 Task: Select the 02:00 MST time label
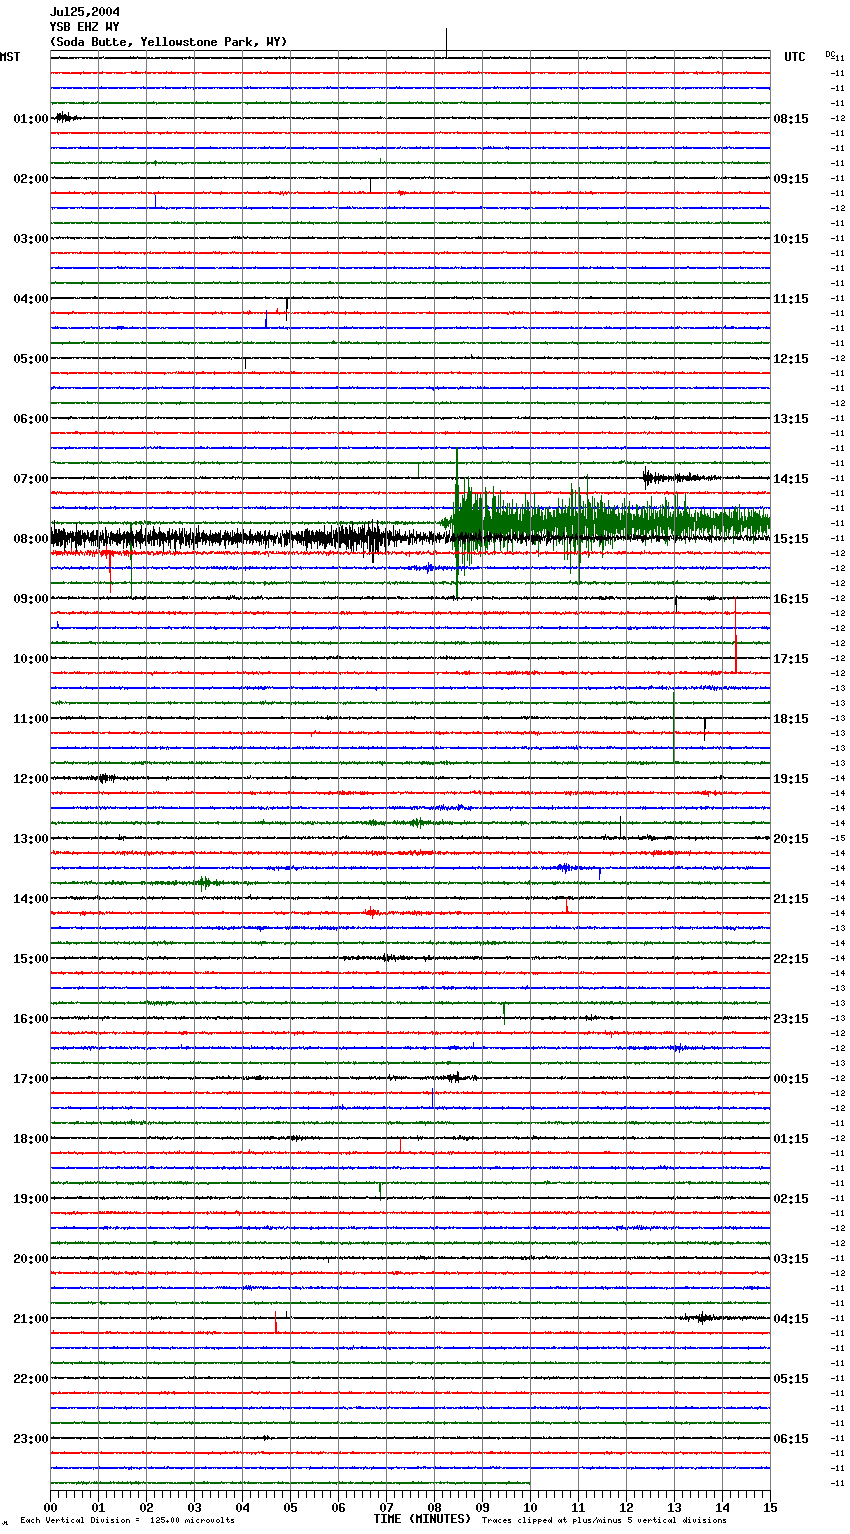[x=31, y=179]
